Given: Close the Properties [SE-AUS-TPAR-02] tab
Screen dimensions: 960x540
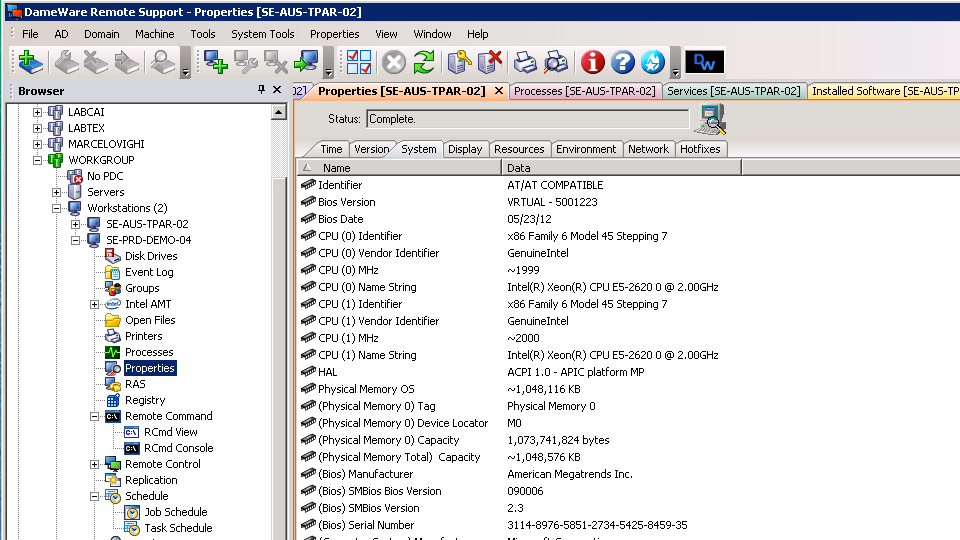Looking at the screenshot, I should point(498,91).
